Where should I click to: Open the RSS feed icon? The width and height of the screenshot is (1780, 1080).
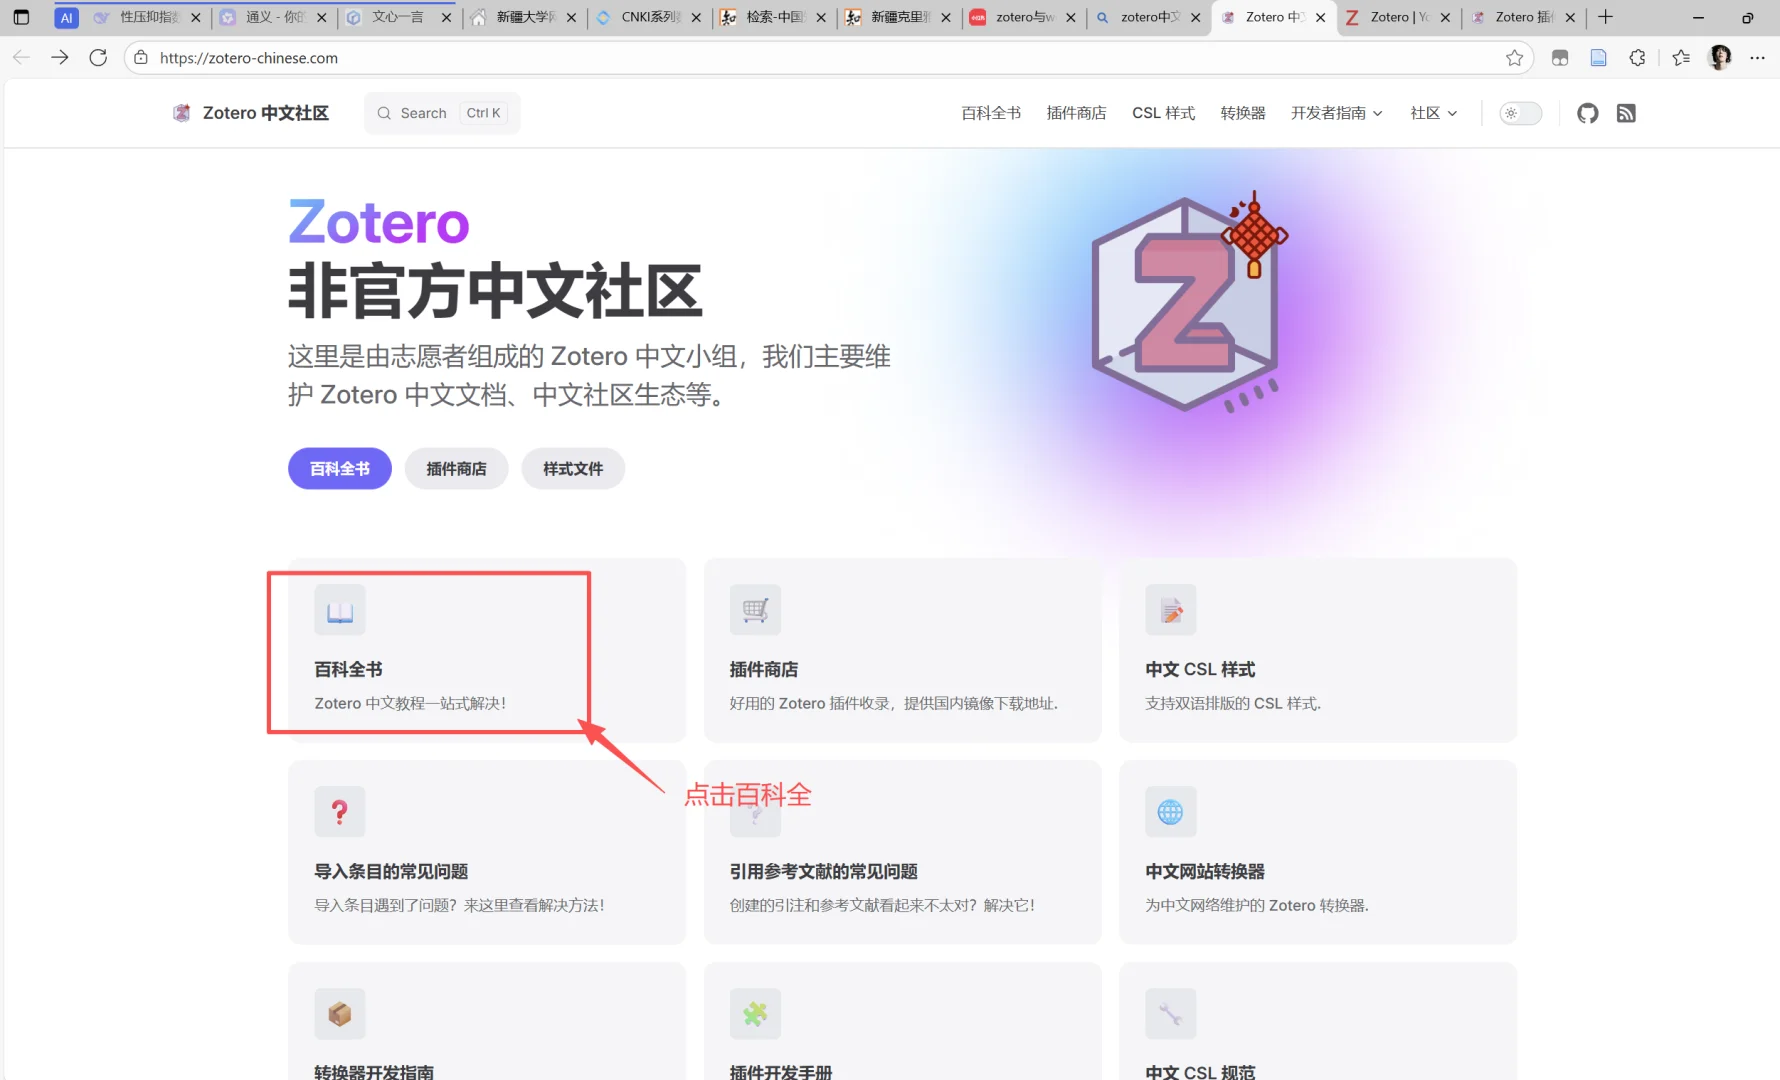(x=1625, y=113)
